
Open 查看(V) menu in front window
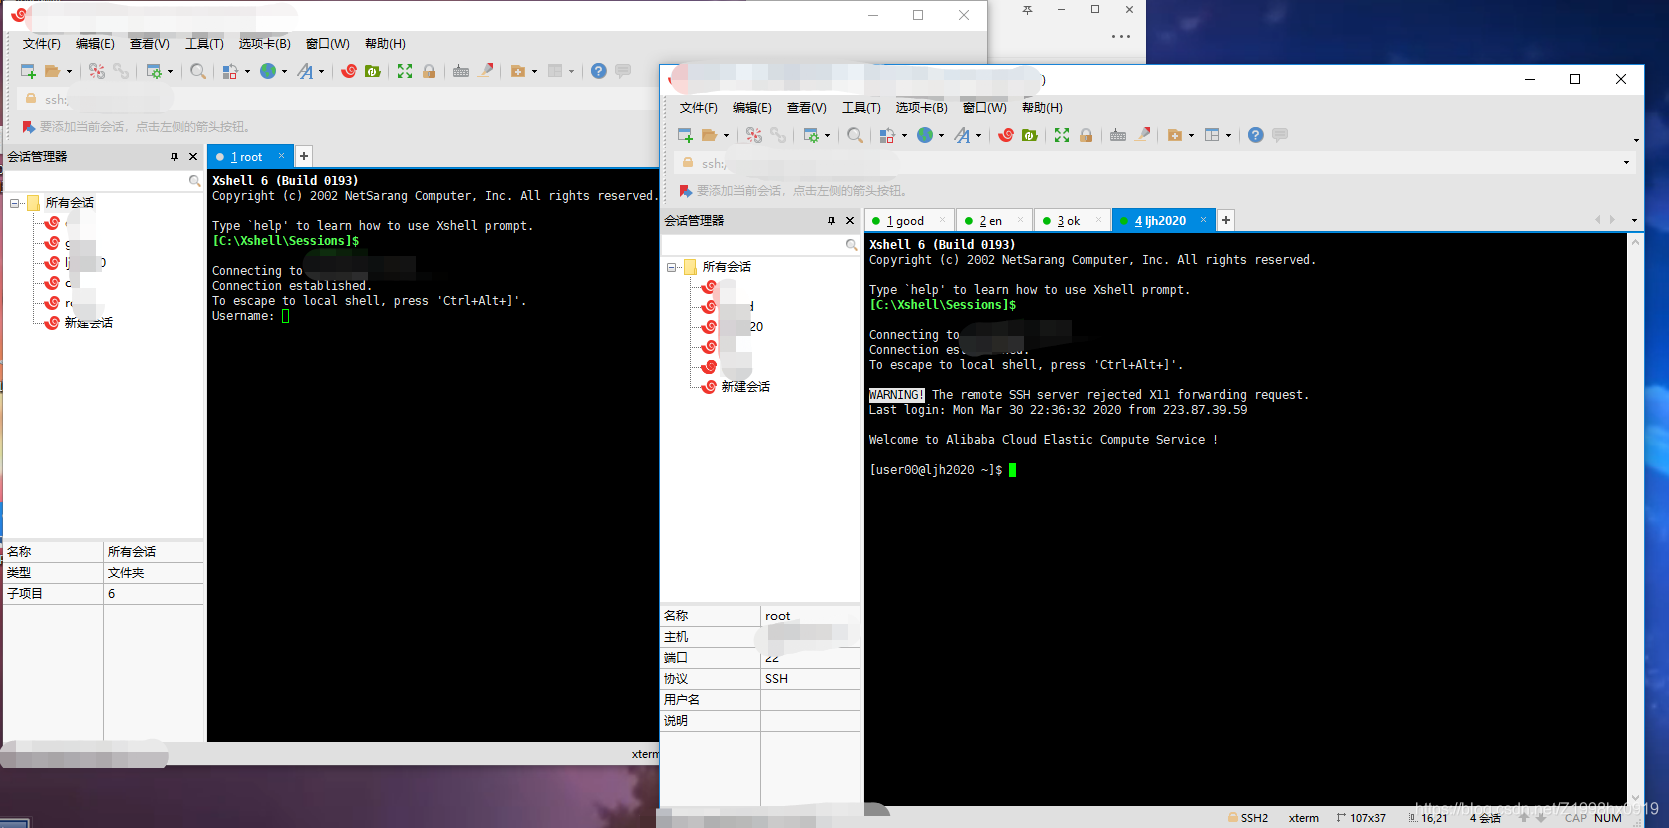[806, 108]
